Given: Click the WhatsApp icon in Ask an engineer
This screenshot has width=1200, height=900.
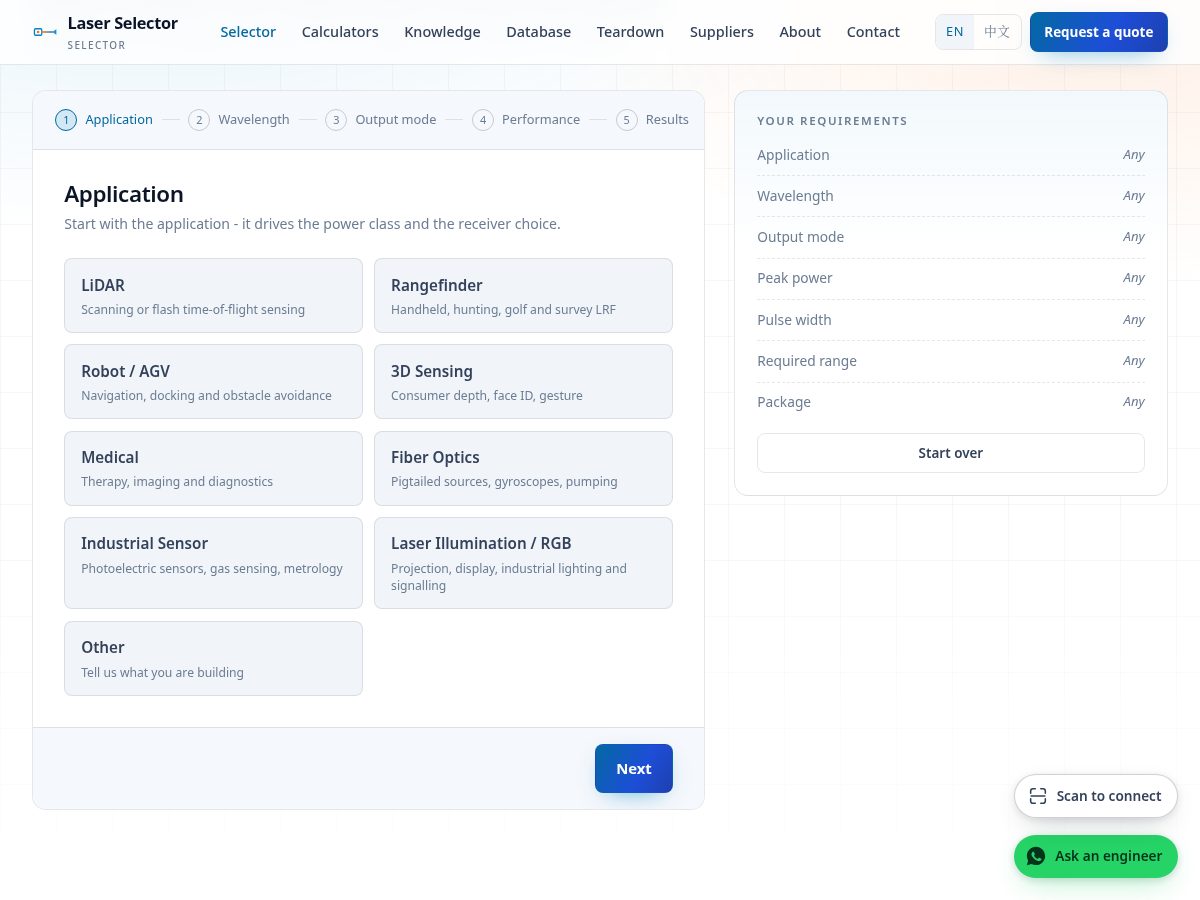Looking at the screenshot, I should pyautogui.click(x=1036, y=856).
